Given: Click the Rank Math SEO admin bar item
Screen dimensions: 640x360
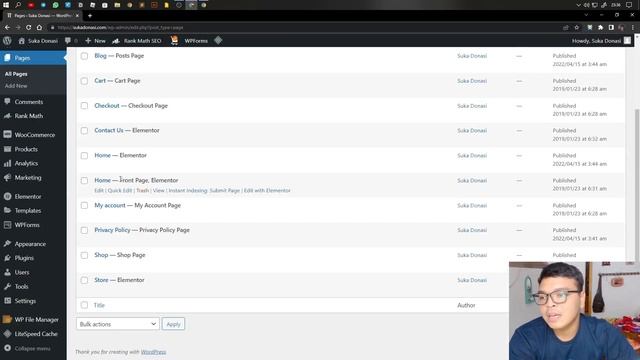Looking at the screenshot, I should point(137,41).
